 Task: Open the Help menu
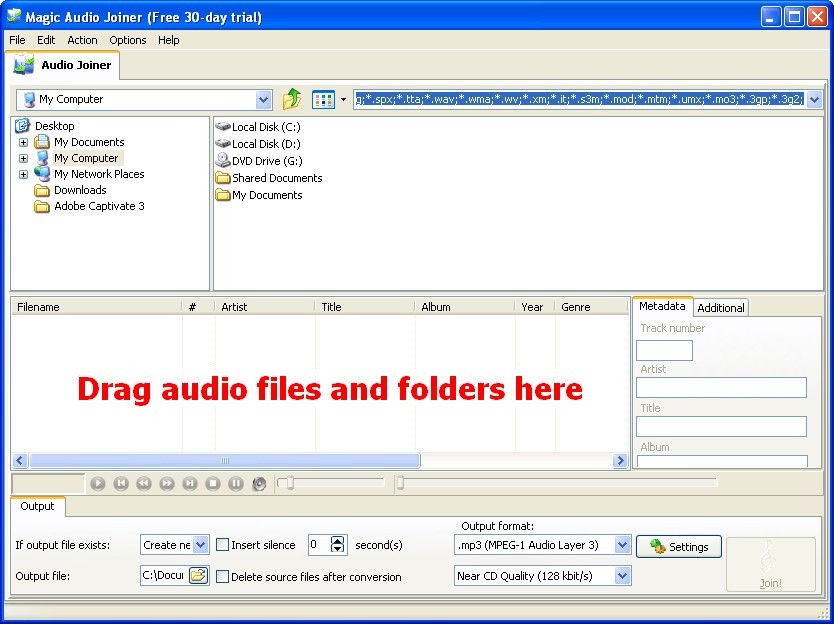tap(169, 40)
